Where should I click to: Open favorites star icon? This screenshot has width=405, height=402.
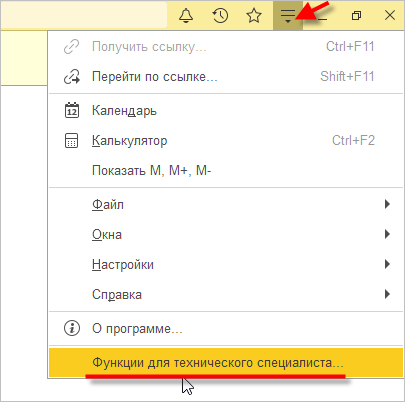coord(254,15)
